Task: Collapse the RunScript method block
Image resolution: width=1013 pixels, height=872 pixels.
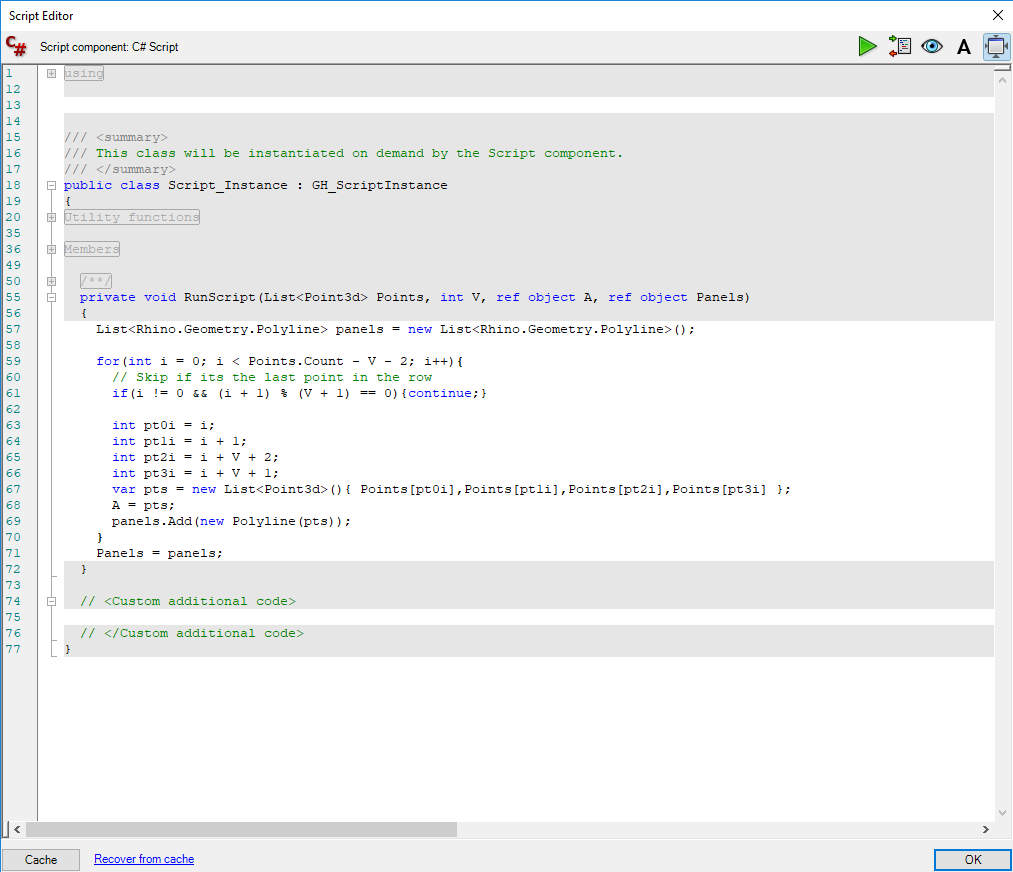Action: [x=51, y=297]
